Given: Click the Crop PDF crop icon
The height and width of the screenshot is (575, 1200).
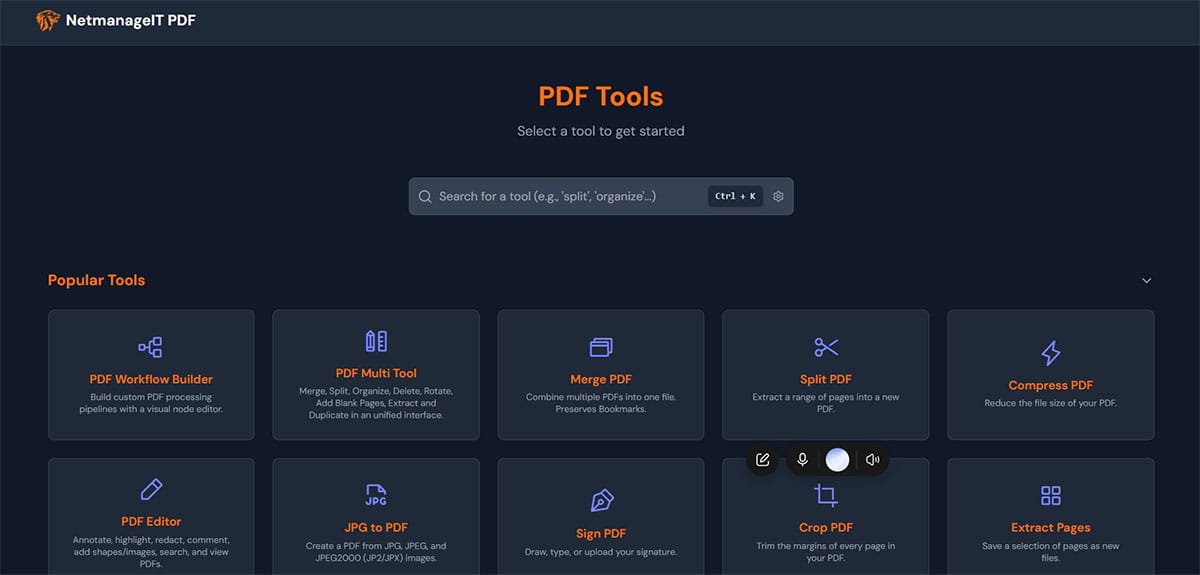Looking at the screenshot, I should tap(826, 495).
